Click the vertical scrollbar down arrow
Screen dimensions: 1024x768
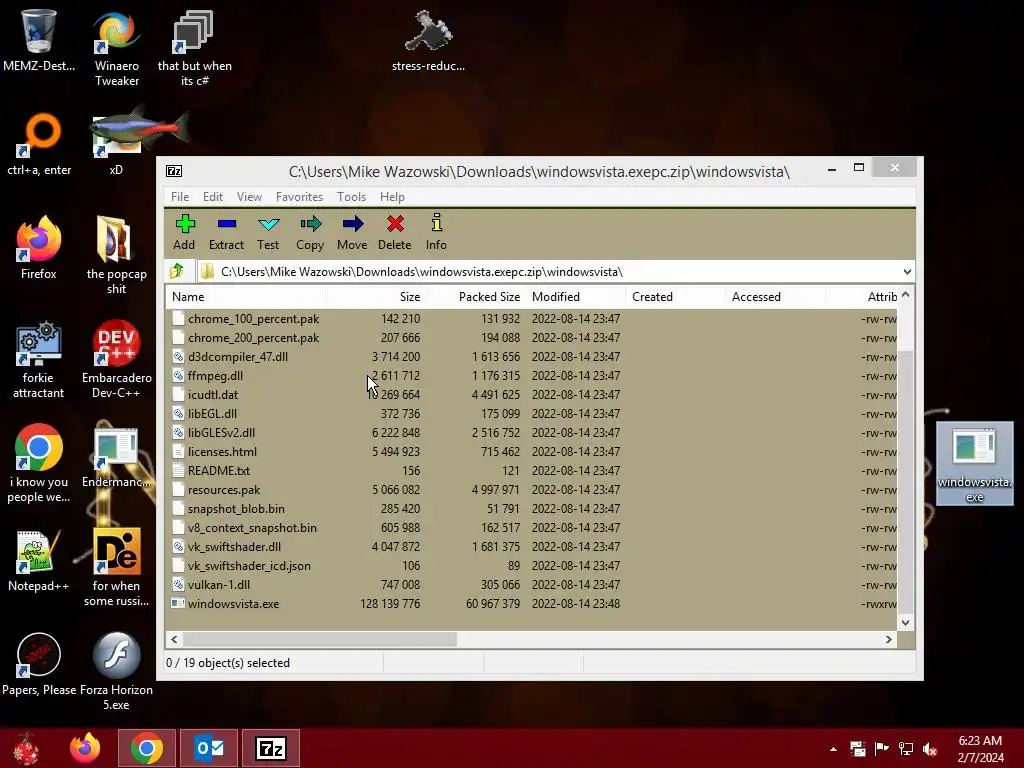905,622
